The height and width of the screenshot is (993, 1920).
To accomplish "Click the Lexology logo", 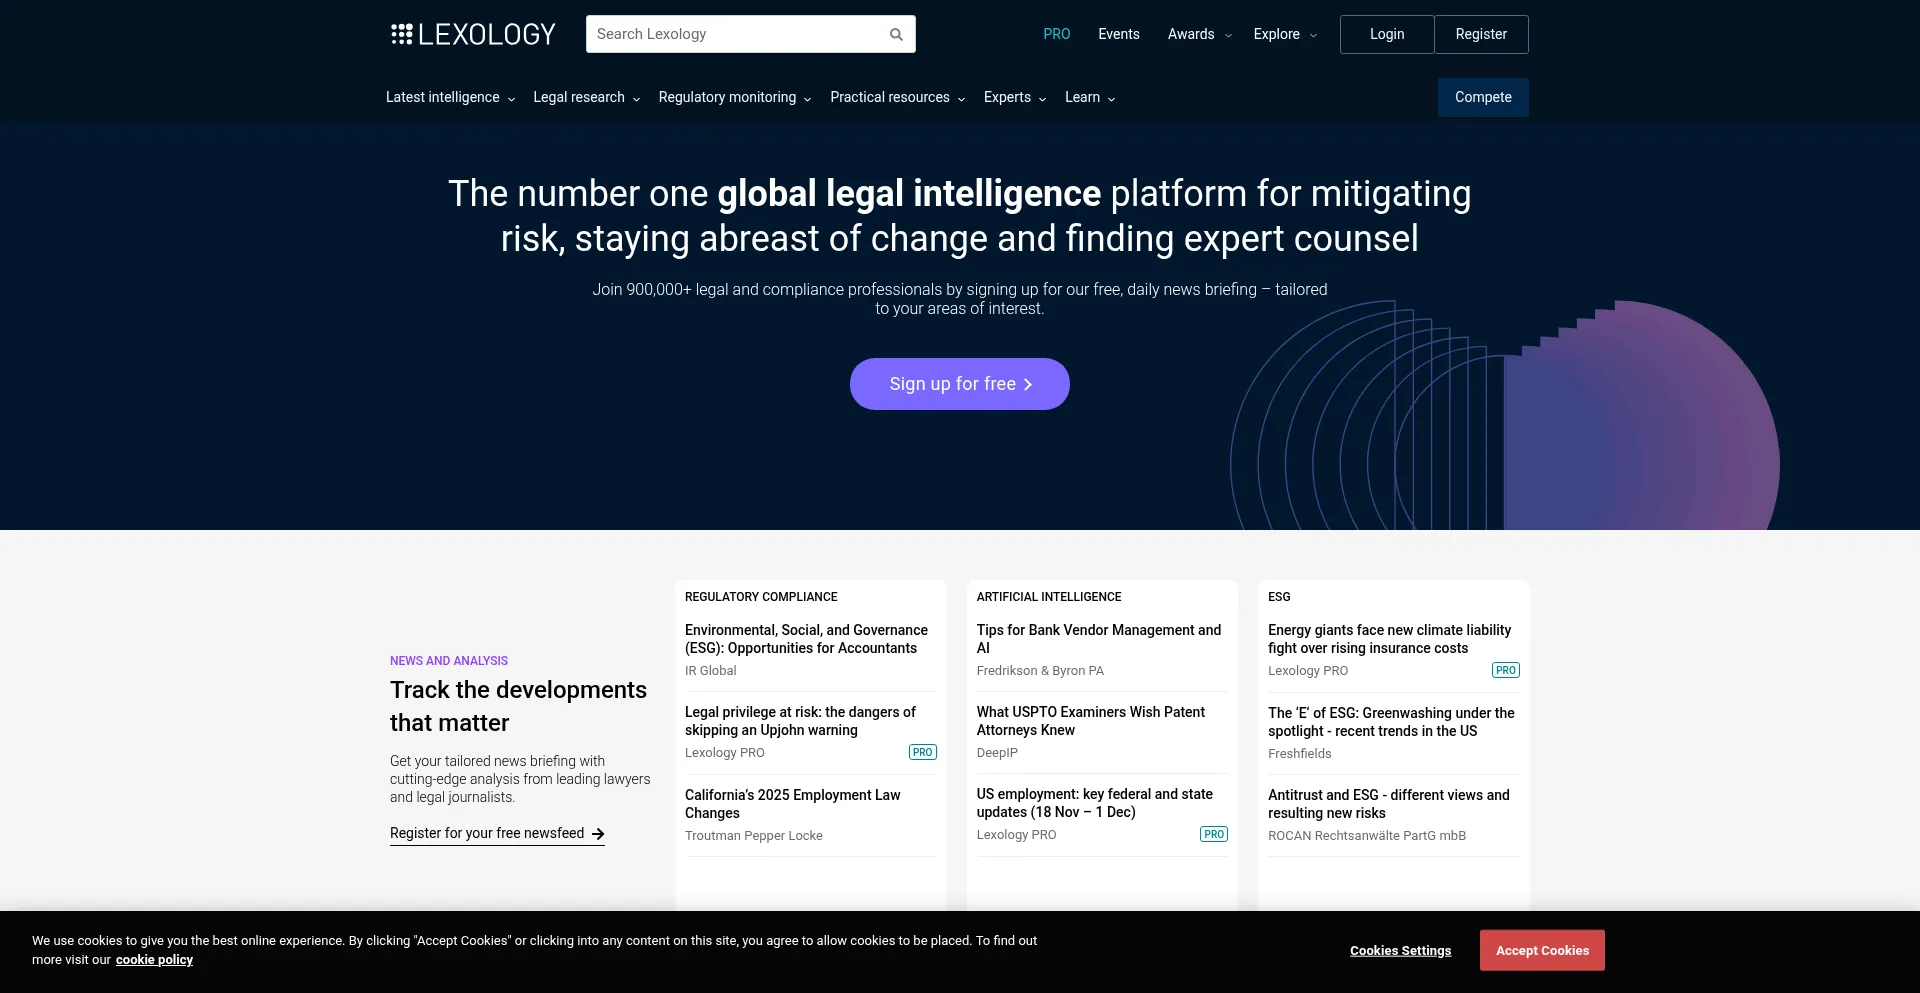I will tap(473, 35).
